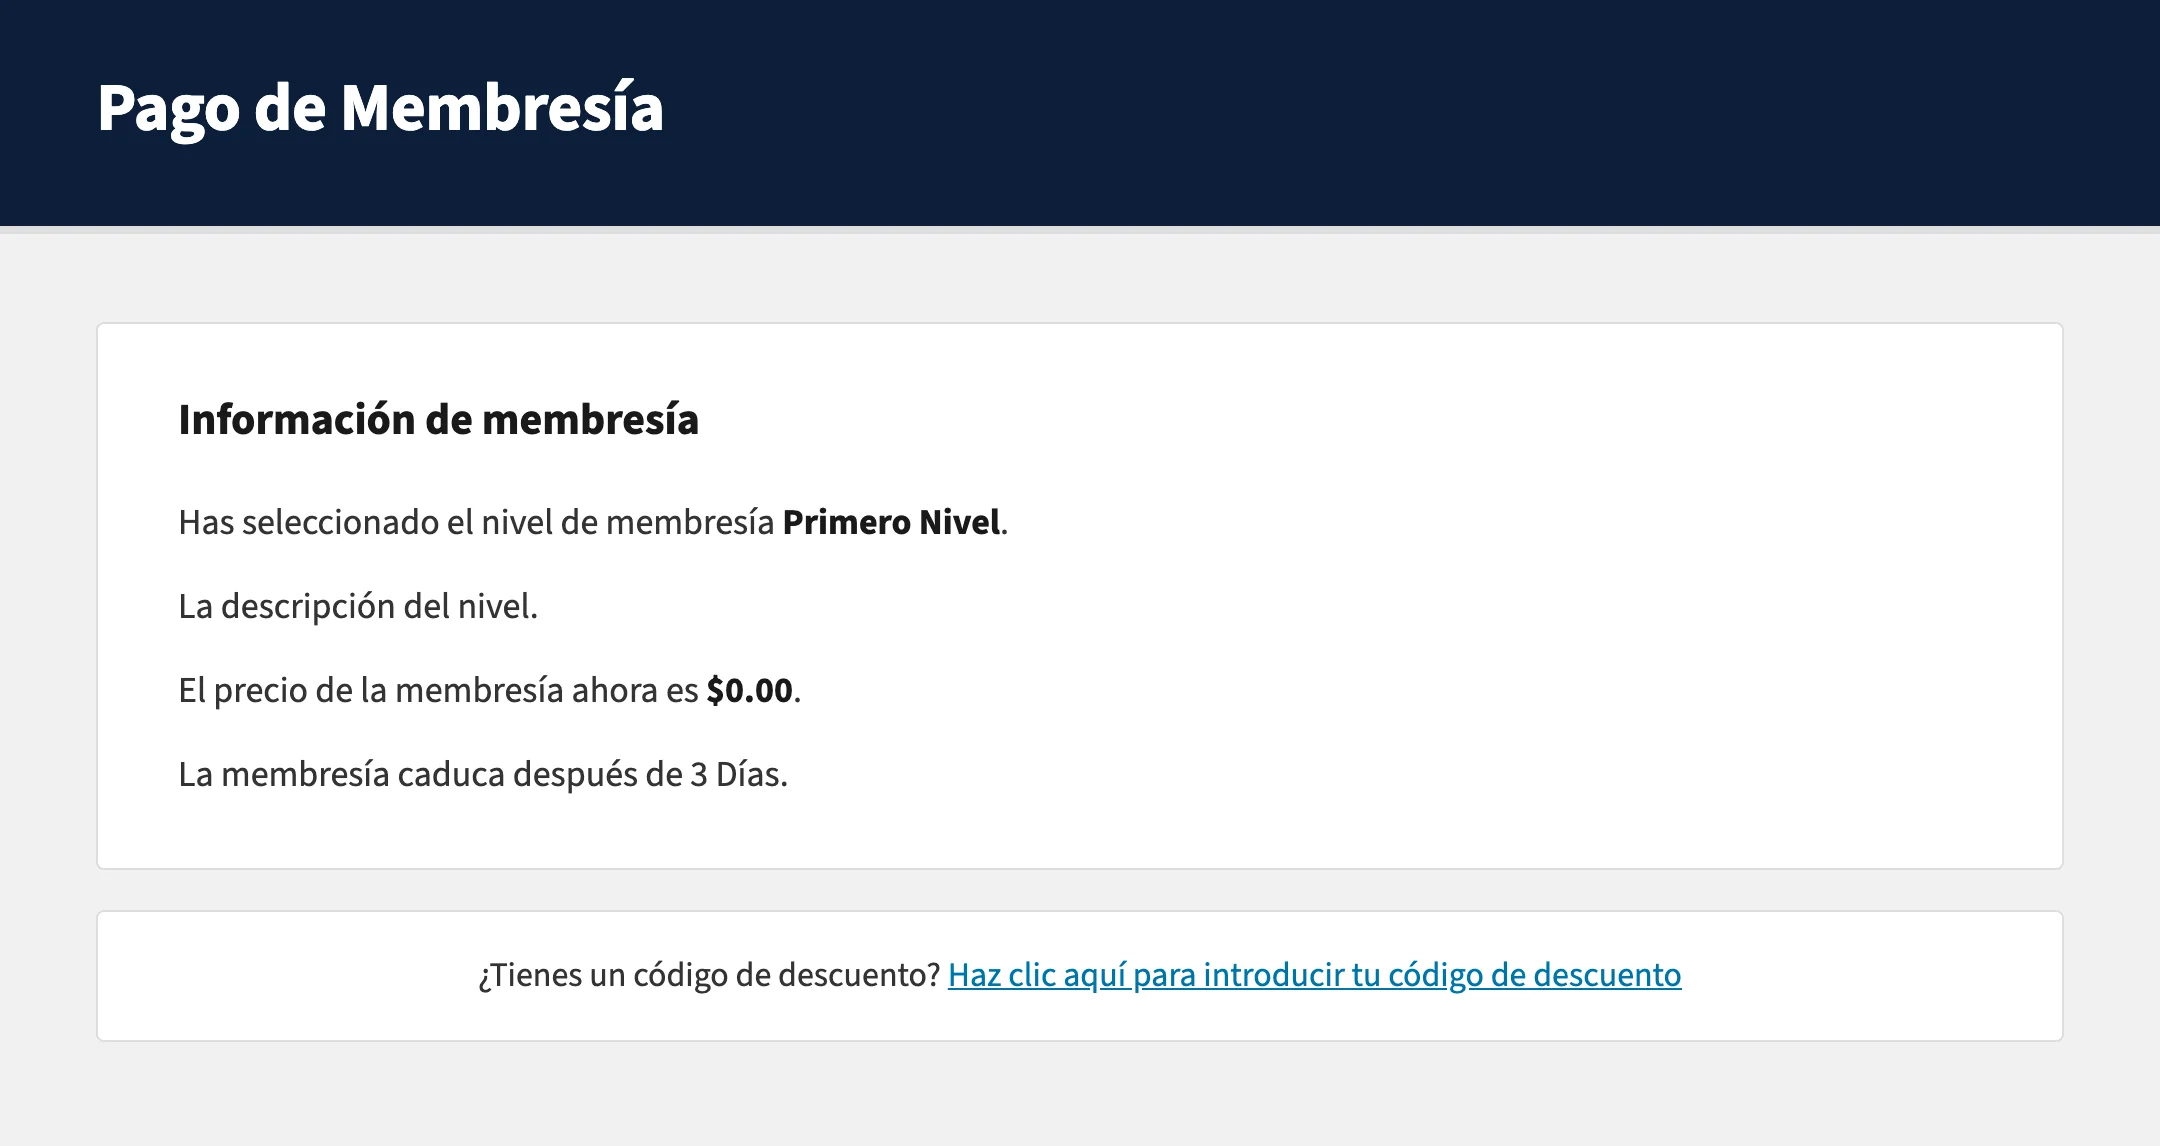Click the level description line
Viewport: 2160px width, 1146px height.
point(357,605)
